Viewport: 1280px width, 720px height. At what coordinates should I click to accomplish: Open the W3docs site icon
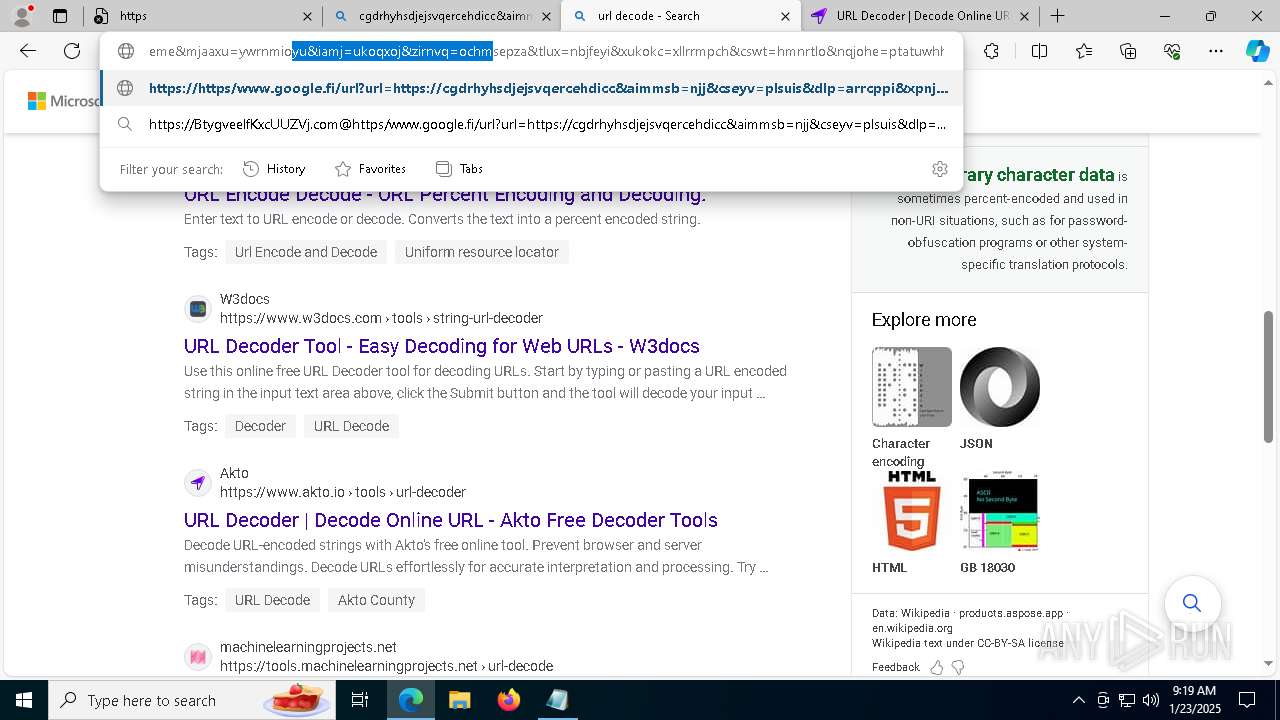coord(198,309)
